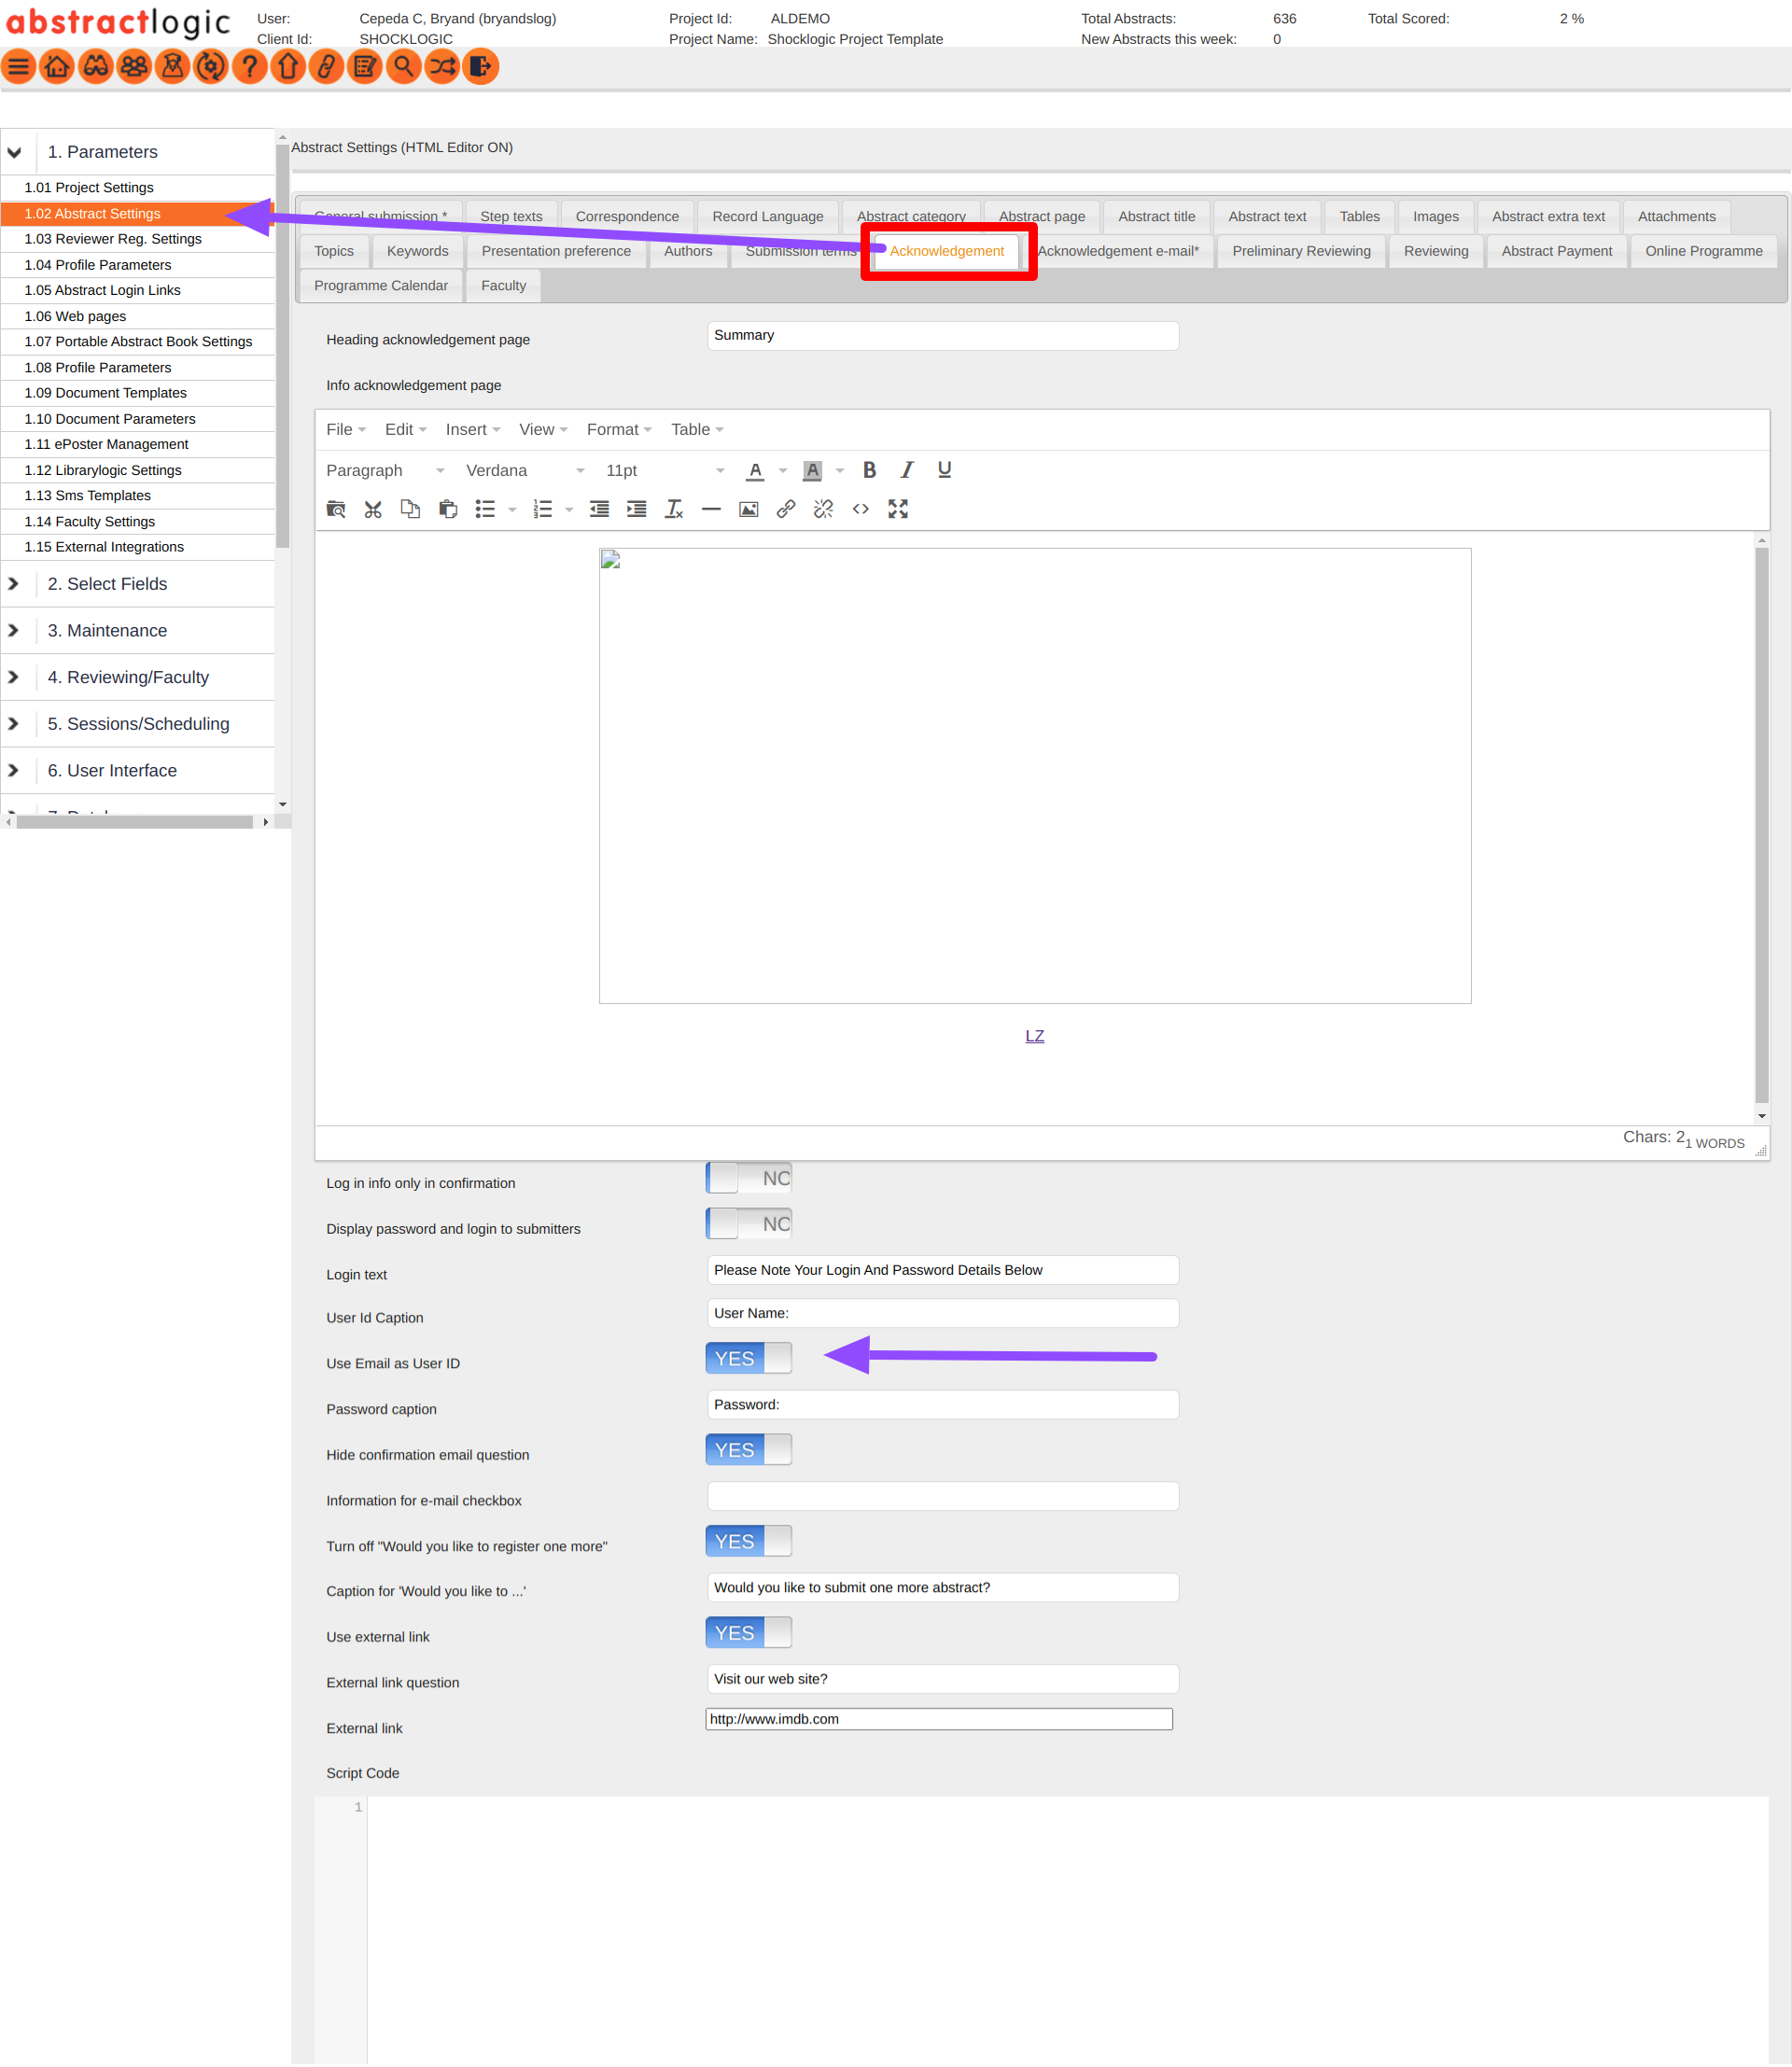Click the fullscreen editor icon
The width and height of the screenshot is (1792, 2067).
click(898, 509)
